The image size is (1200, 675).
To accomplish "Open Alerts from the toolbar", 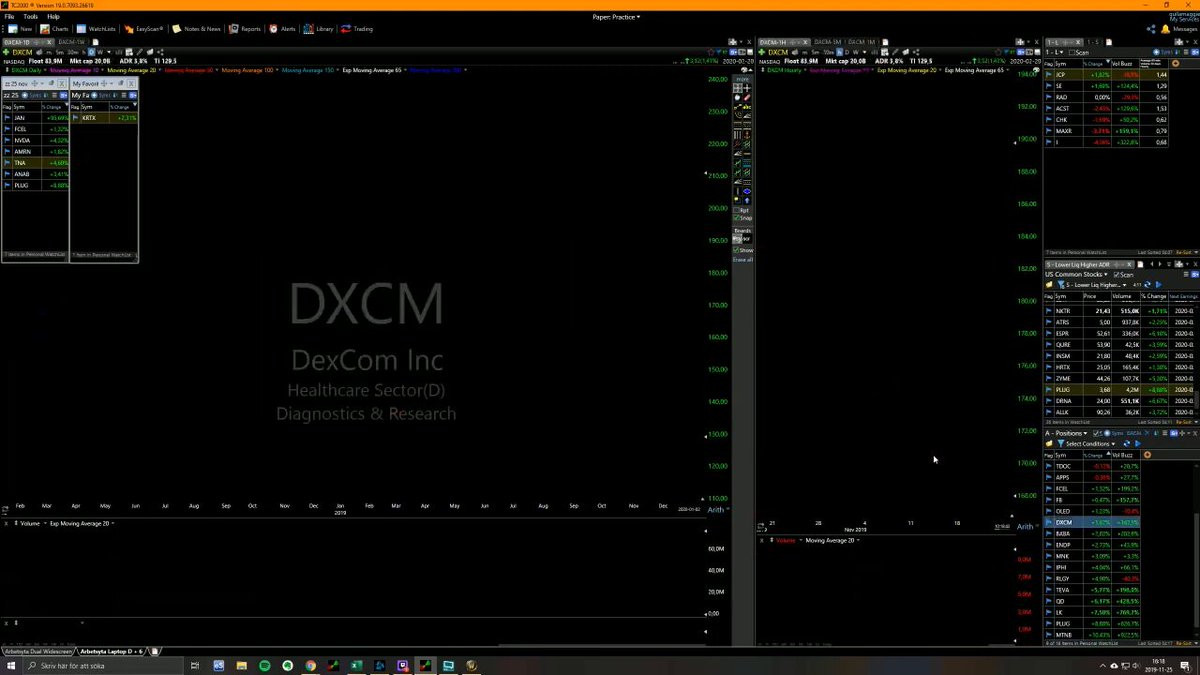I will 282,29.
